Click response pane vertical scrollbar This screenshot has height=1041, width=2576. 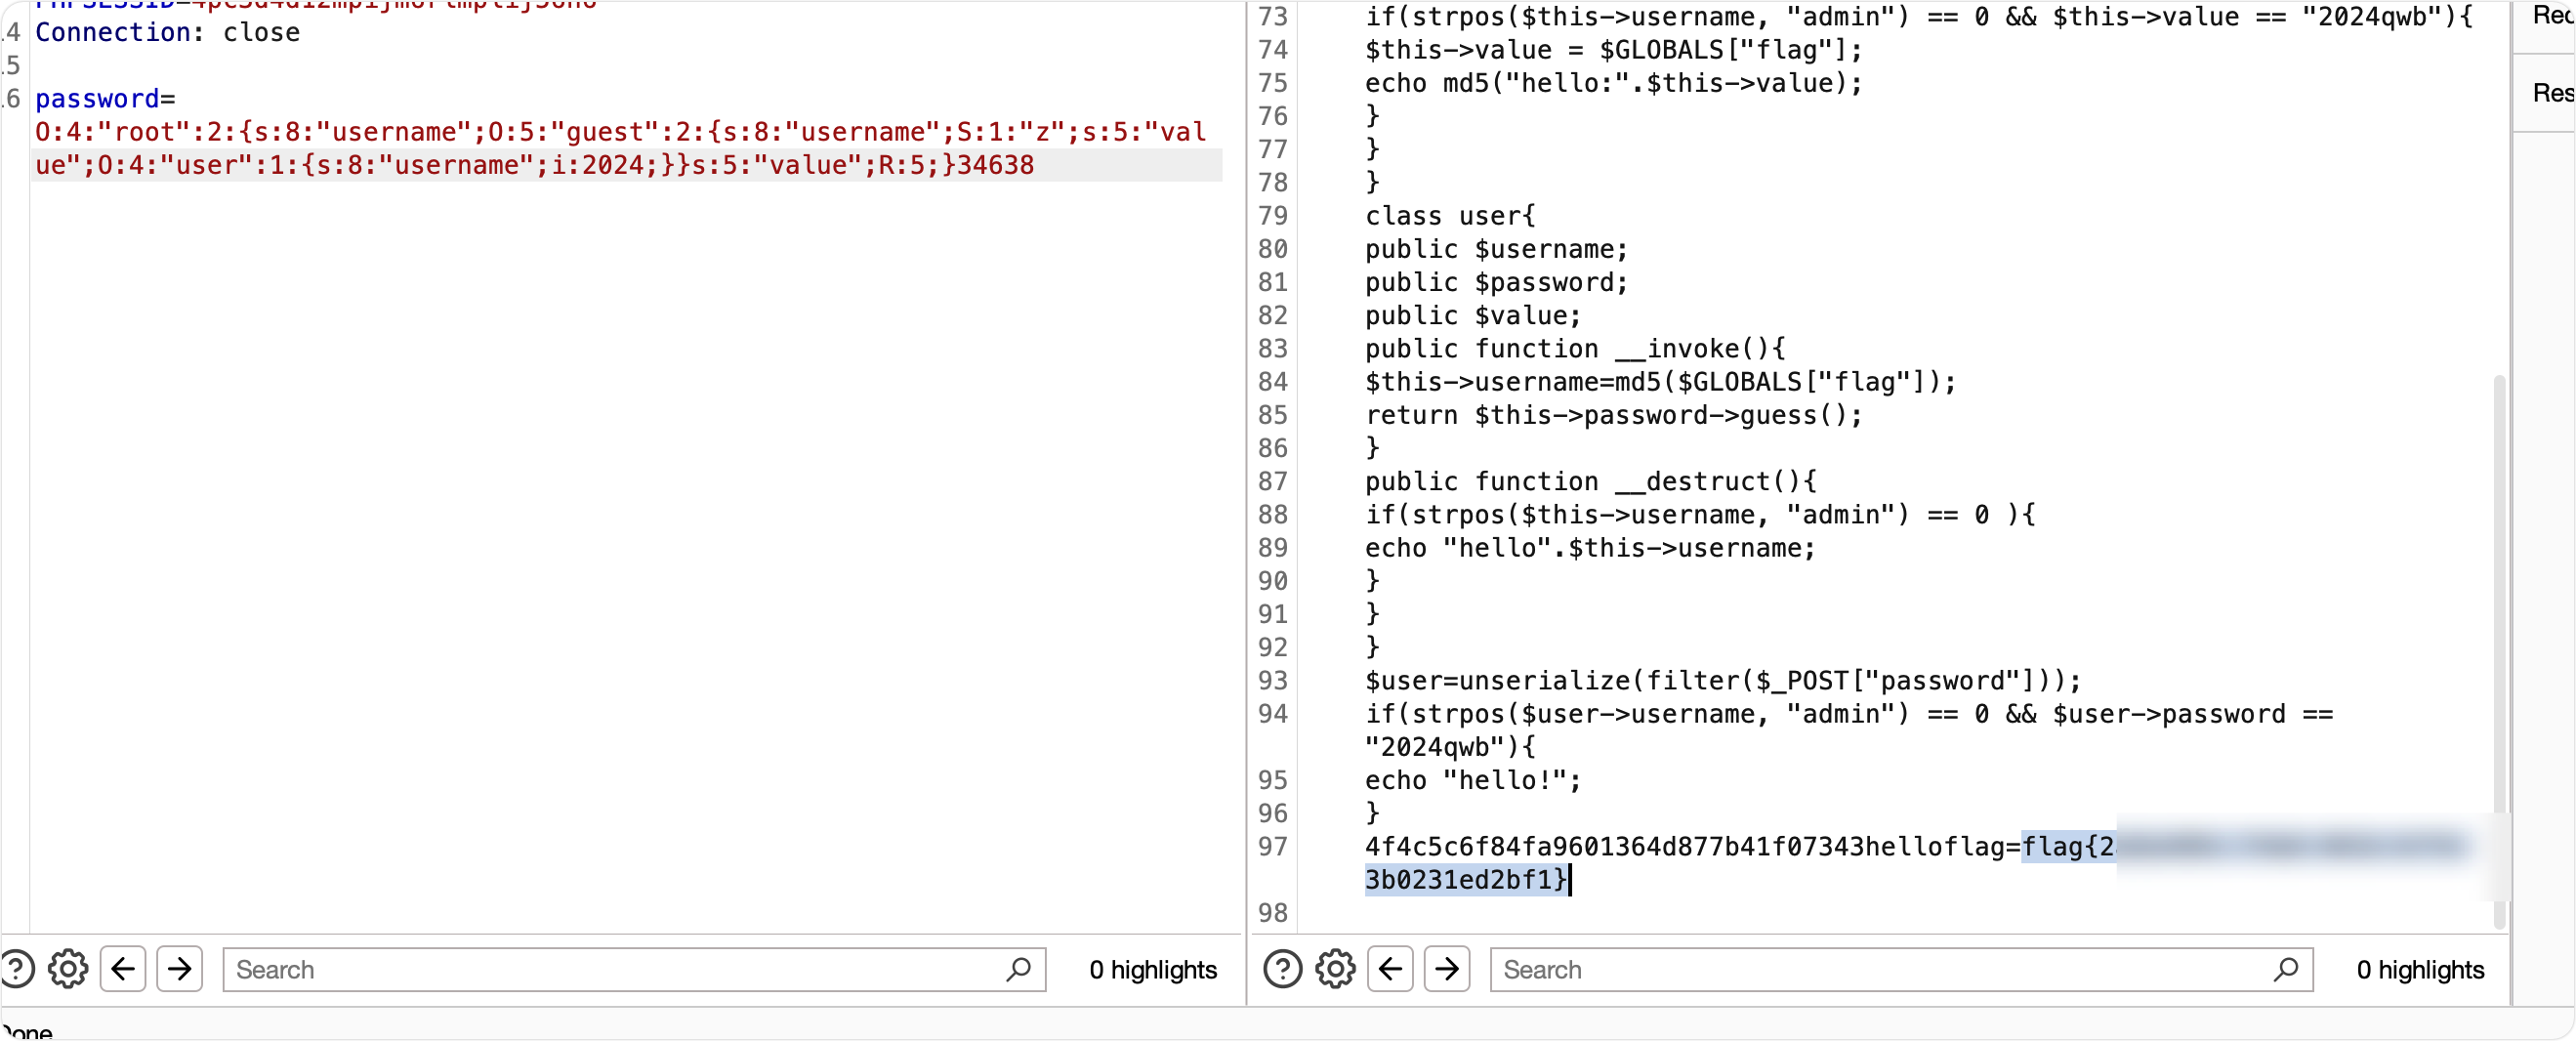(x=2499, y=650)
